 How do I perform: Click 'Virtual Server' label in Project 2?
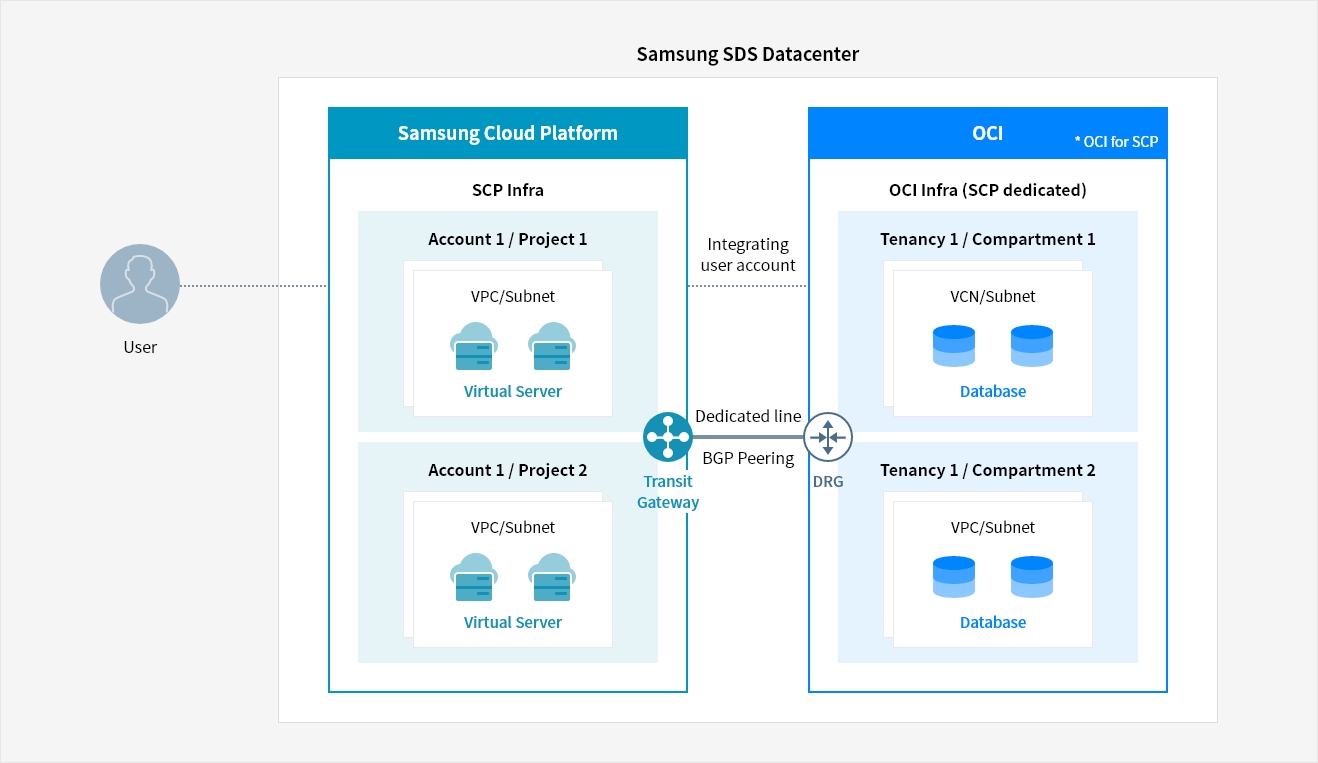(x=513, y=622)
